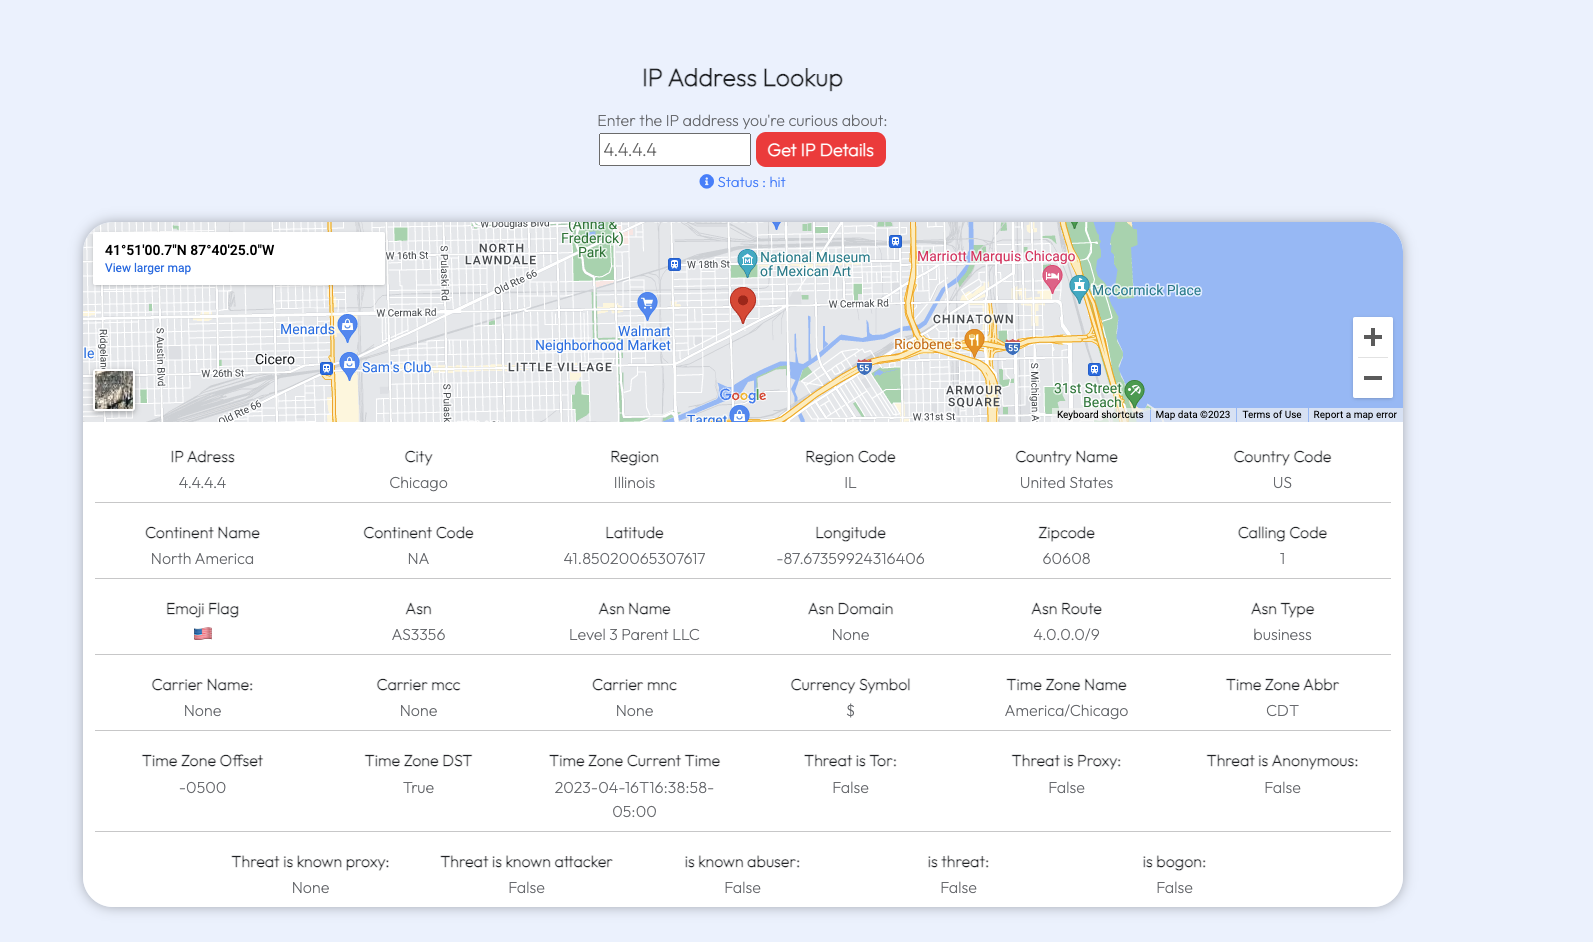The height and width of the screenshot is (942, 1593).
Task: Open Keyboard shortcuts on the map
Action: tap(1100, 414)
